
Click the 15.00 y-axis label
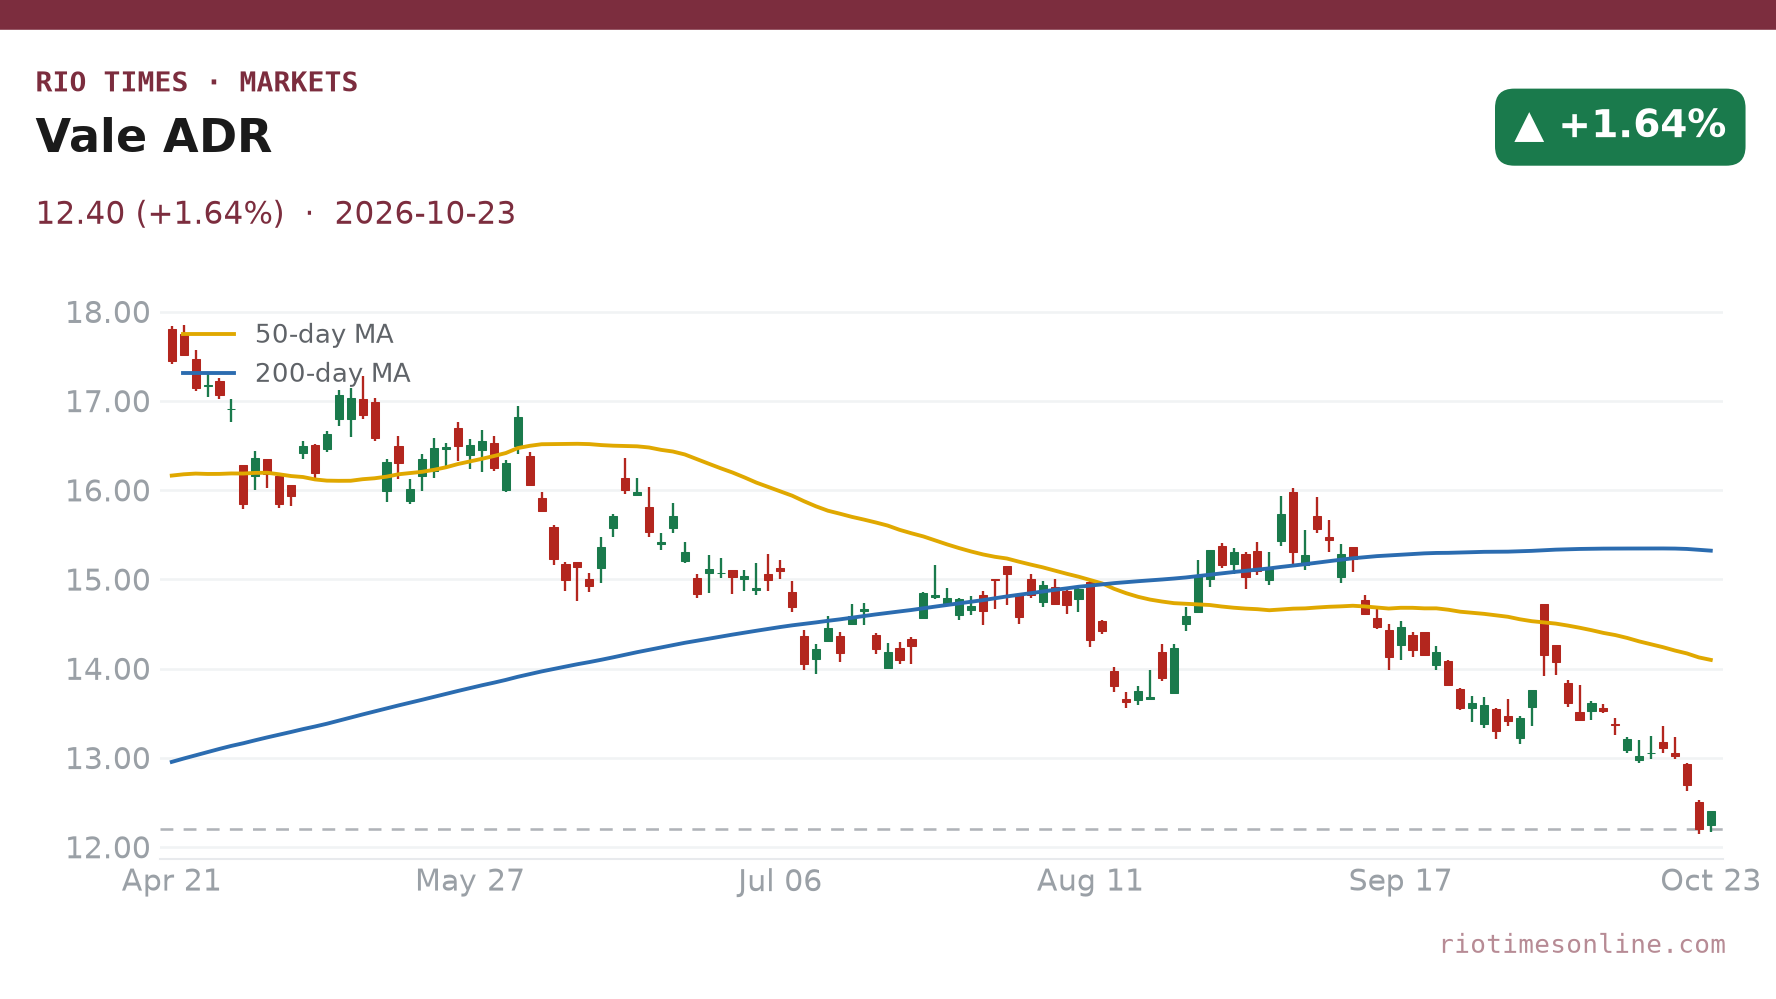tap(108, 580)
